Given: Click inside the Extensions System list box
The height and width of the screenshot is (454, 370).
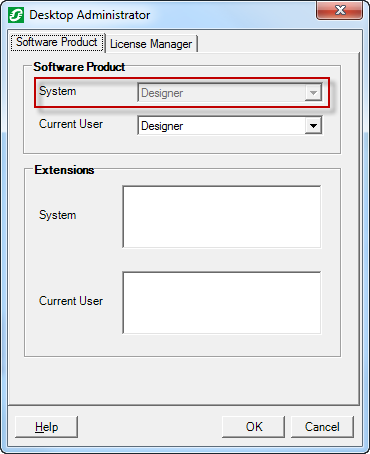Looking at the screenshot, I should (x=222, y=217).
